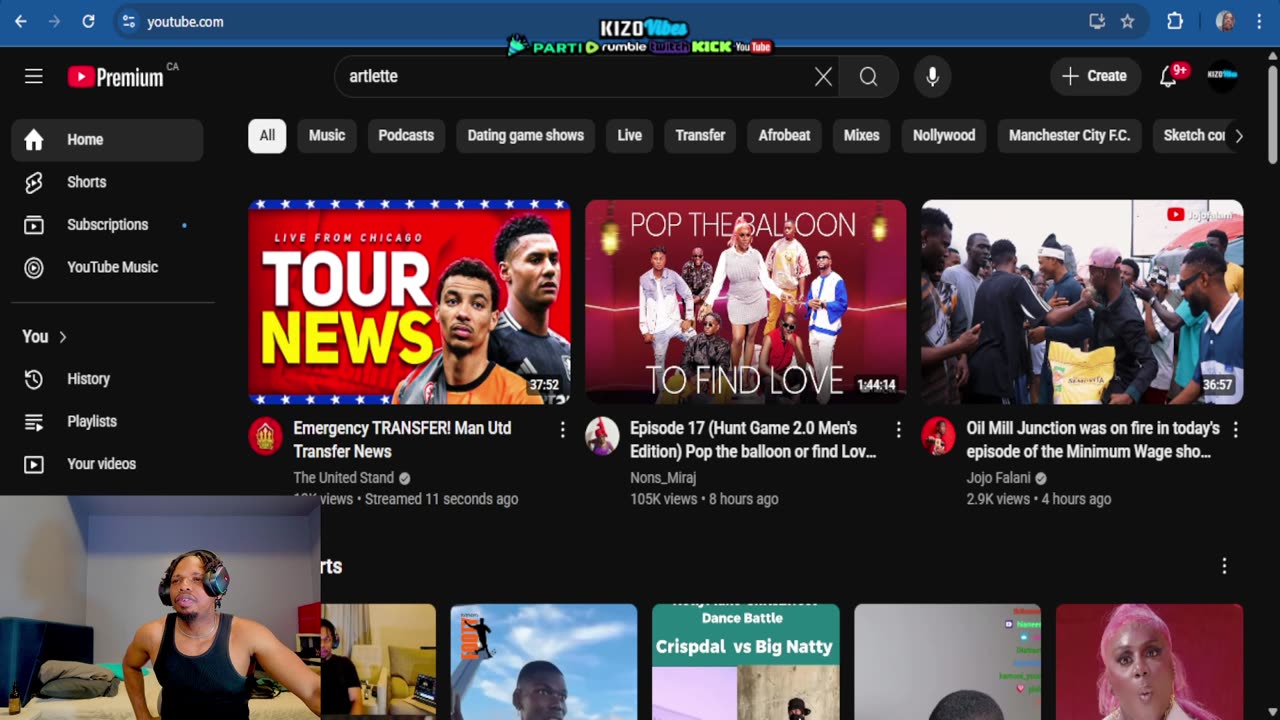Open Subscriptions in the sidebar

(x=107, y=225)
